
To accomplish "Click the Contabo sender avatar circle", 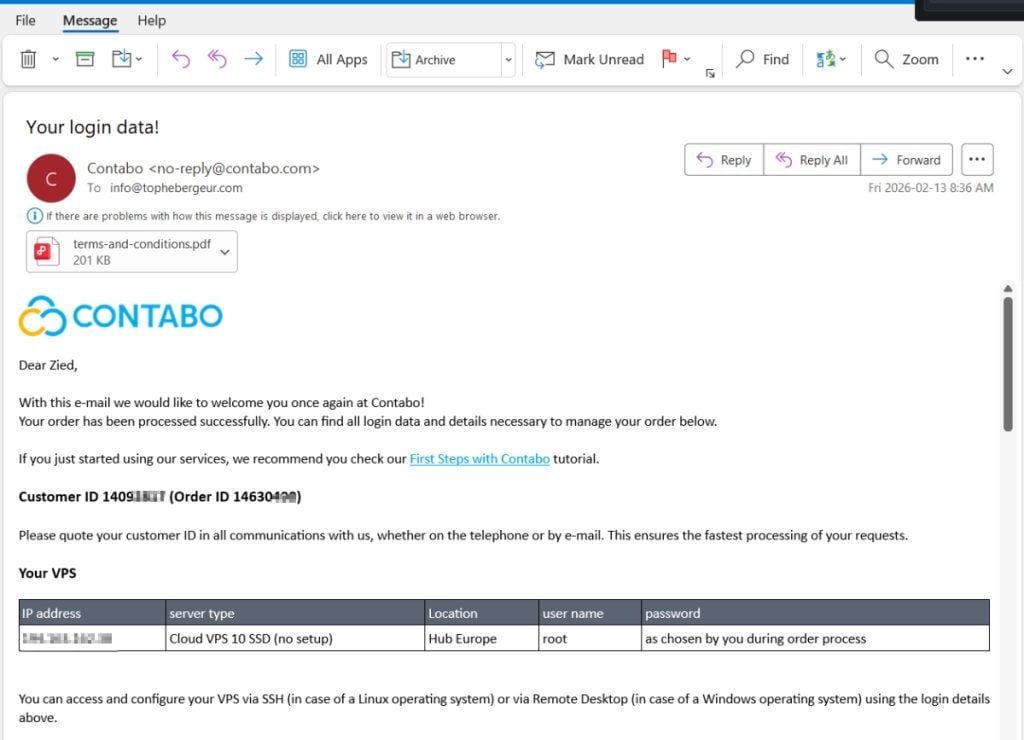I will tap(50, 178).
